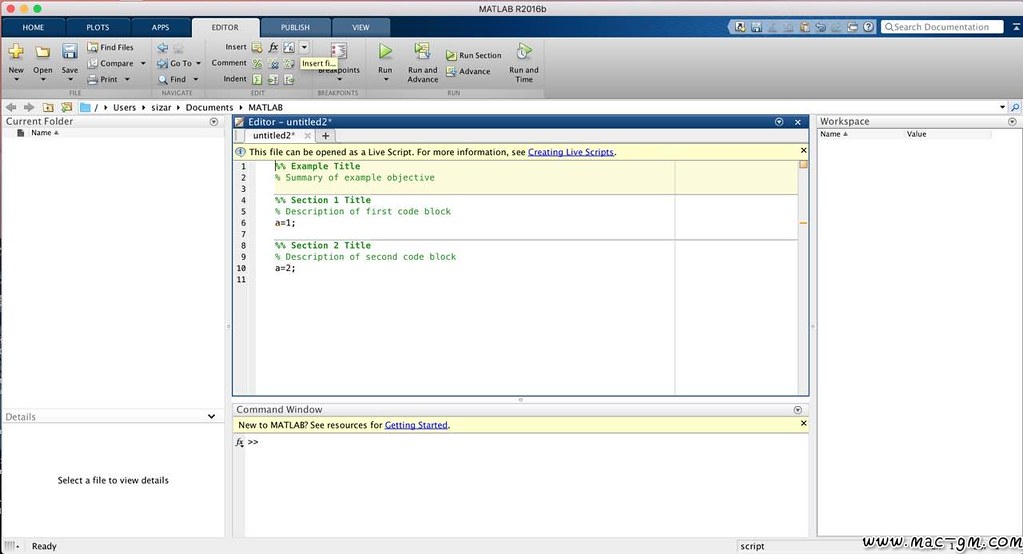Click the Uncomment icon
The height and width of the screenshot is (554, 1023).
pos(273,63)
